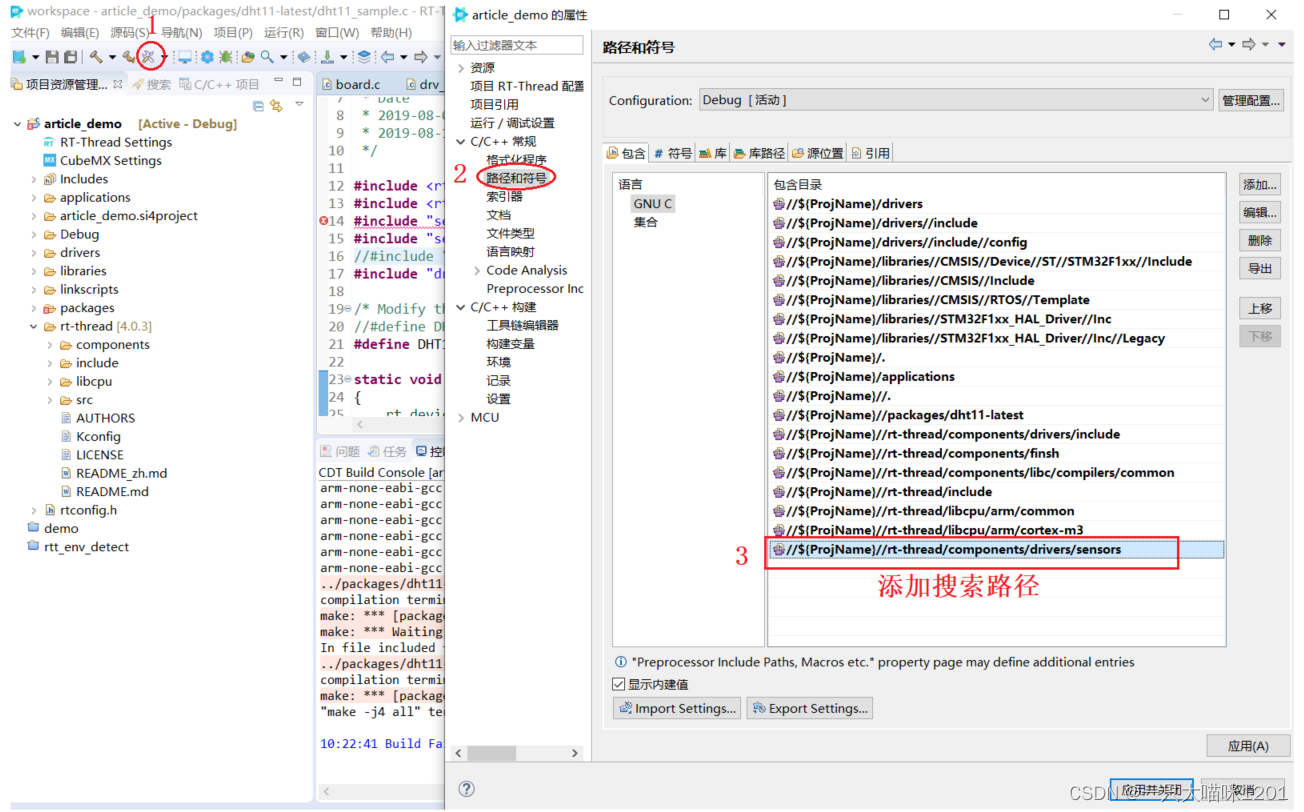
Task: Expand the Includes node in project tree
Action: click(x=35, y=179)
